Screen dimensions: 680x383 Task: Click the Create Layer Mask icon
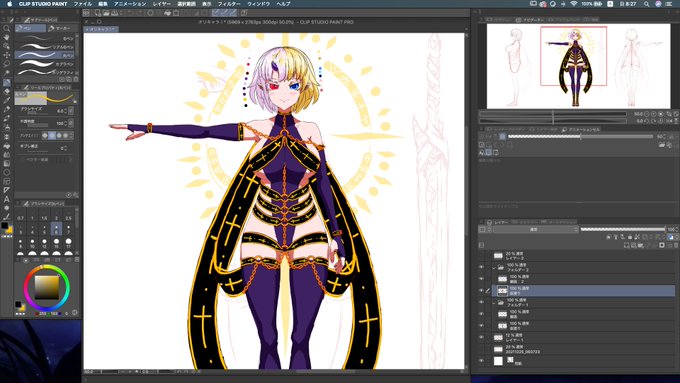pos(662,246)
